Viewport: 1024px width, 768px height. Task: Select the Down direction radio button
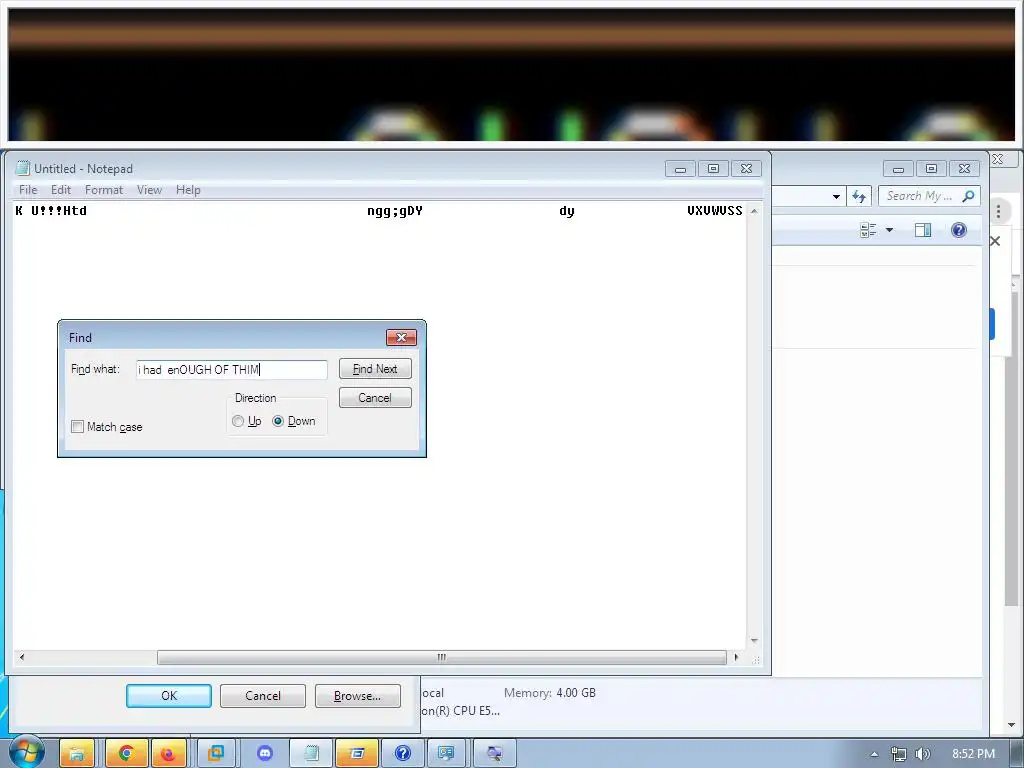(278, 421)
